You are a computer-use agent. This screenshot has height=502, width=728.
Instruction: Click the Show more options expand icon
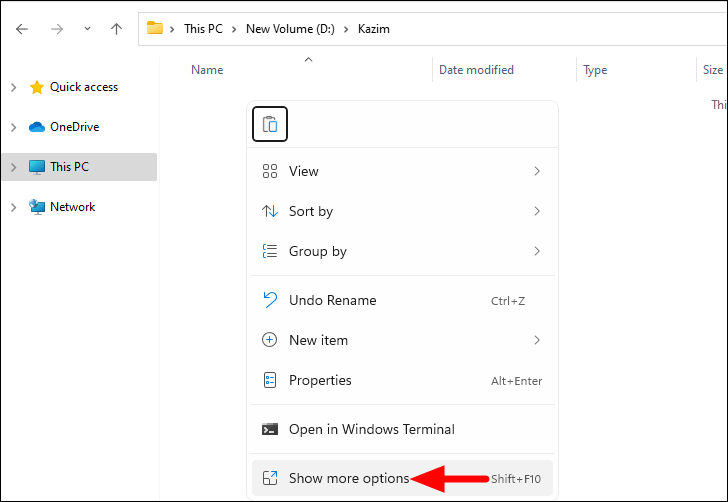(270, 478)
